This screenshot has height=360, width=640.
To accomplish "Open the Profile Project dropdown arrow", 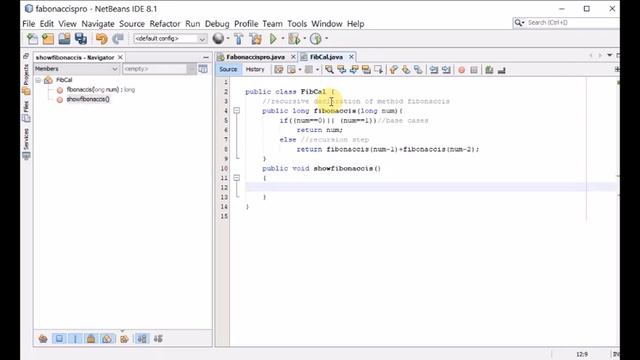I will (x=326, y=39).
